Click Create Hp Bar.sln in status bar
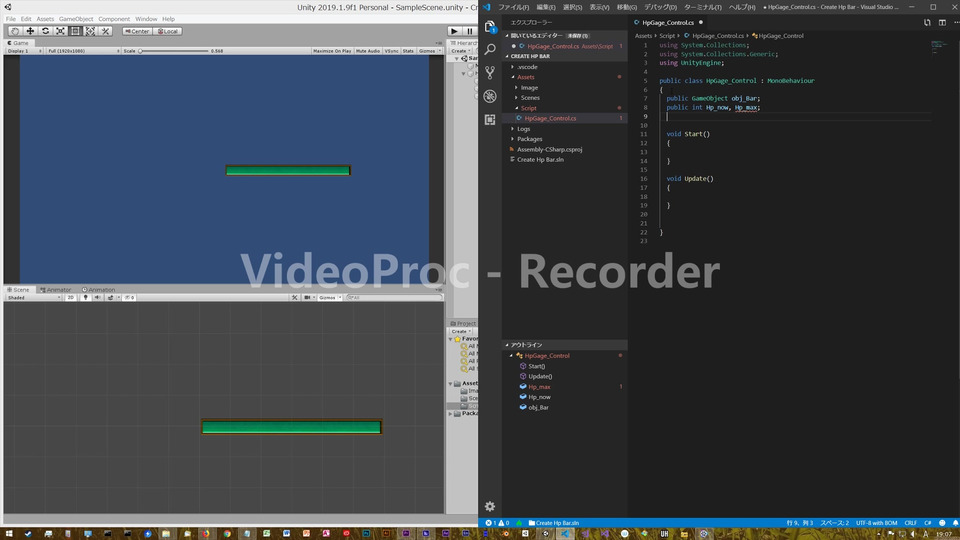The width and height of the screenshot is (960, 540). click(553, 523)
